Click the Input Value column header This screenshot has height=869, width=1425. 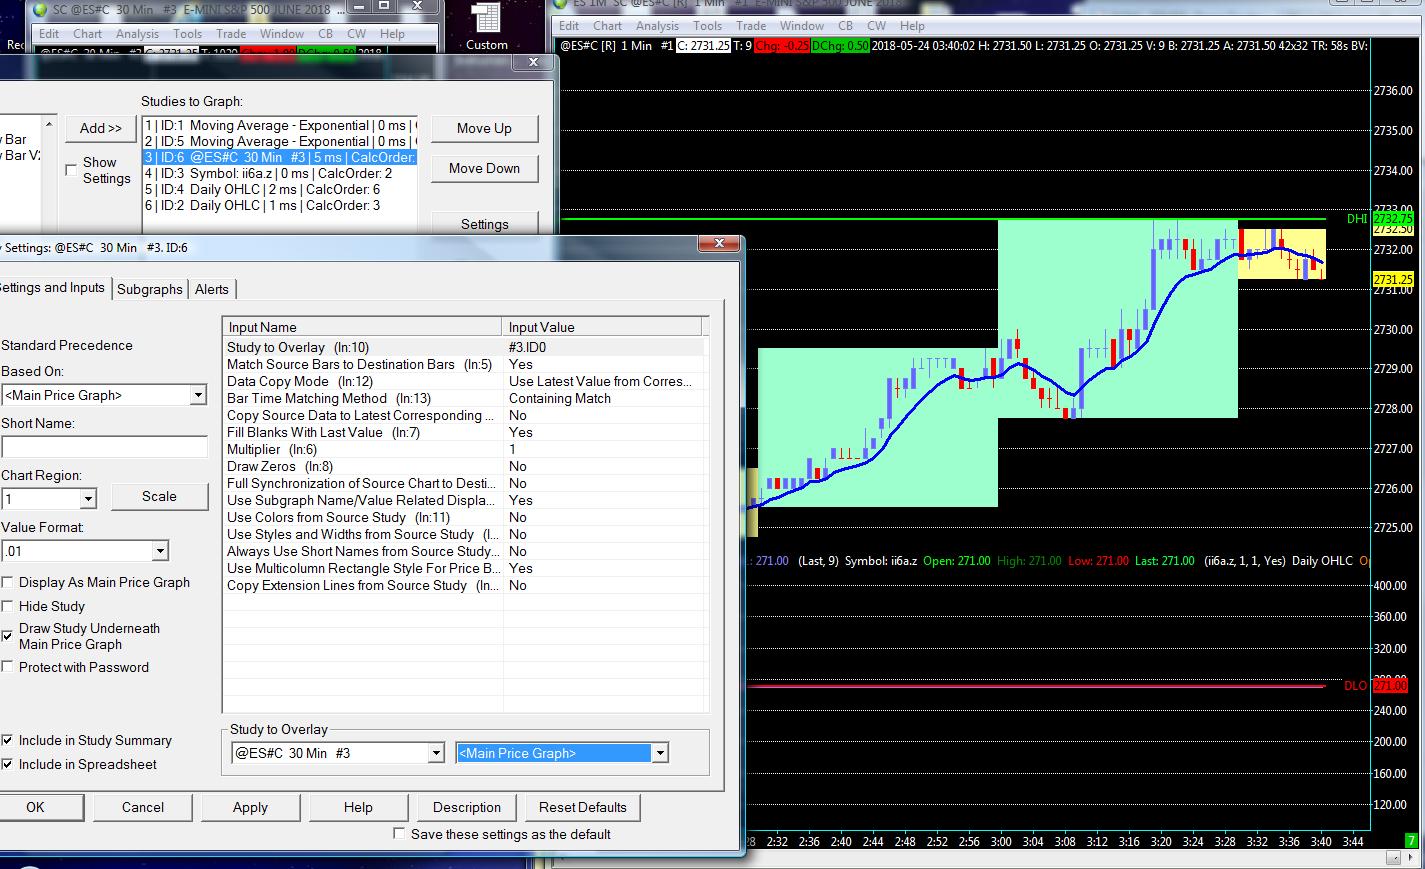pyautogui.click(x=603, y=327)
